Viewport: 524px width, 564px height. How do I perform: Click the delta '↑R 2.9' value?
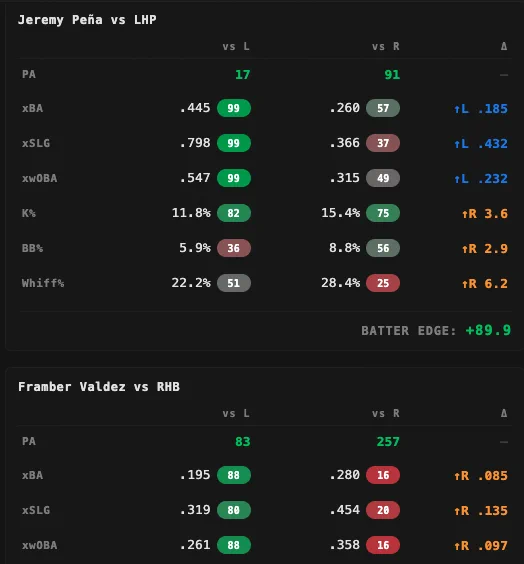coord(485,249)
